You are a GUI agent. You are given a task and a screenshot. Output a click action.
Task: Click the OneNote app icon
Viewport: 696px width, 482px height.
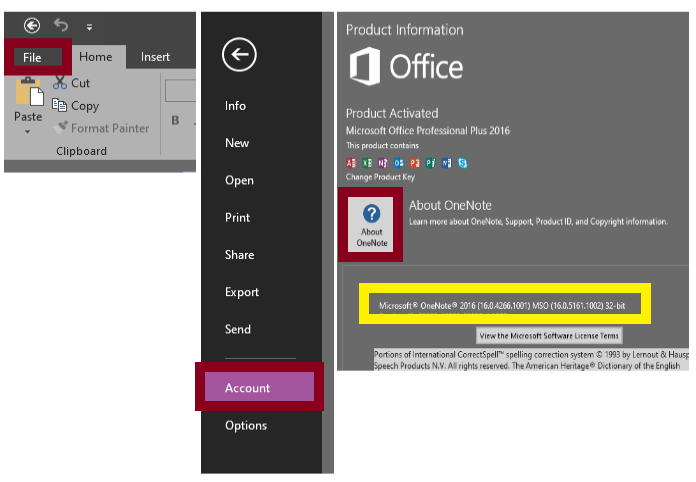click(x=383, y=163)
